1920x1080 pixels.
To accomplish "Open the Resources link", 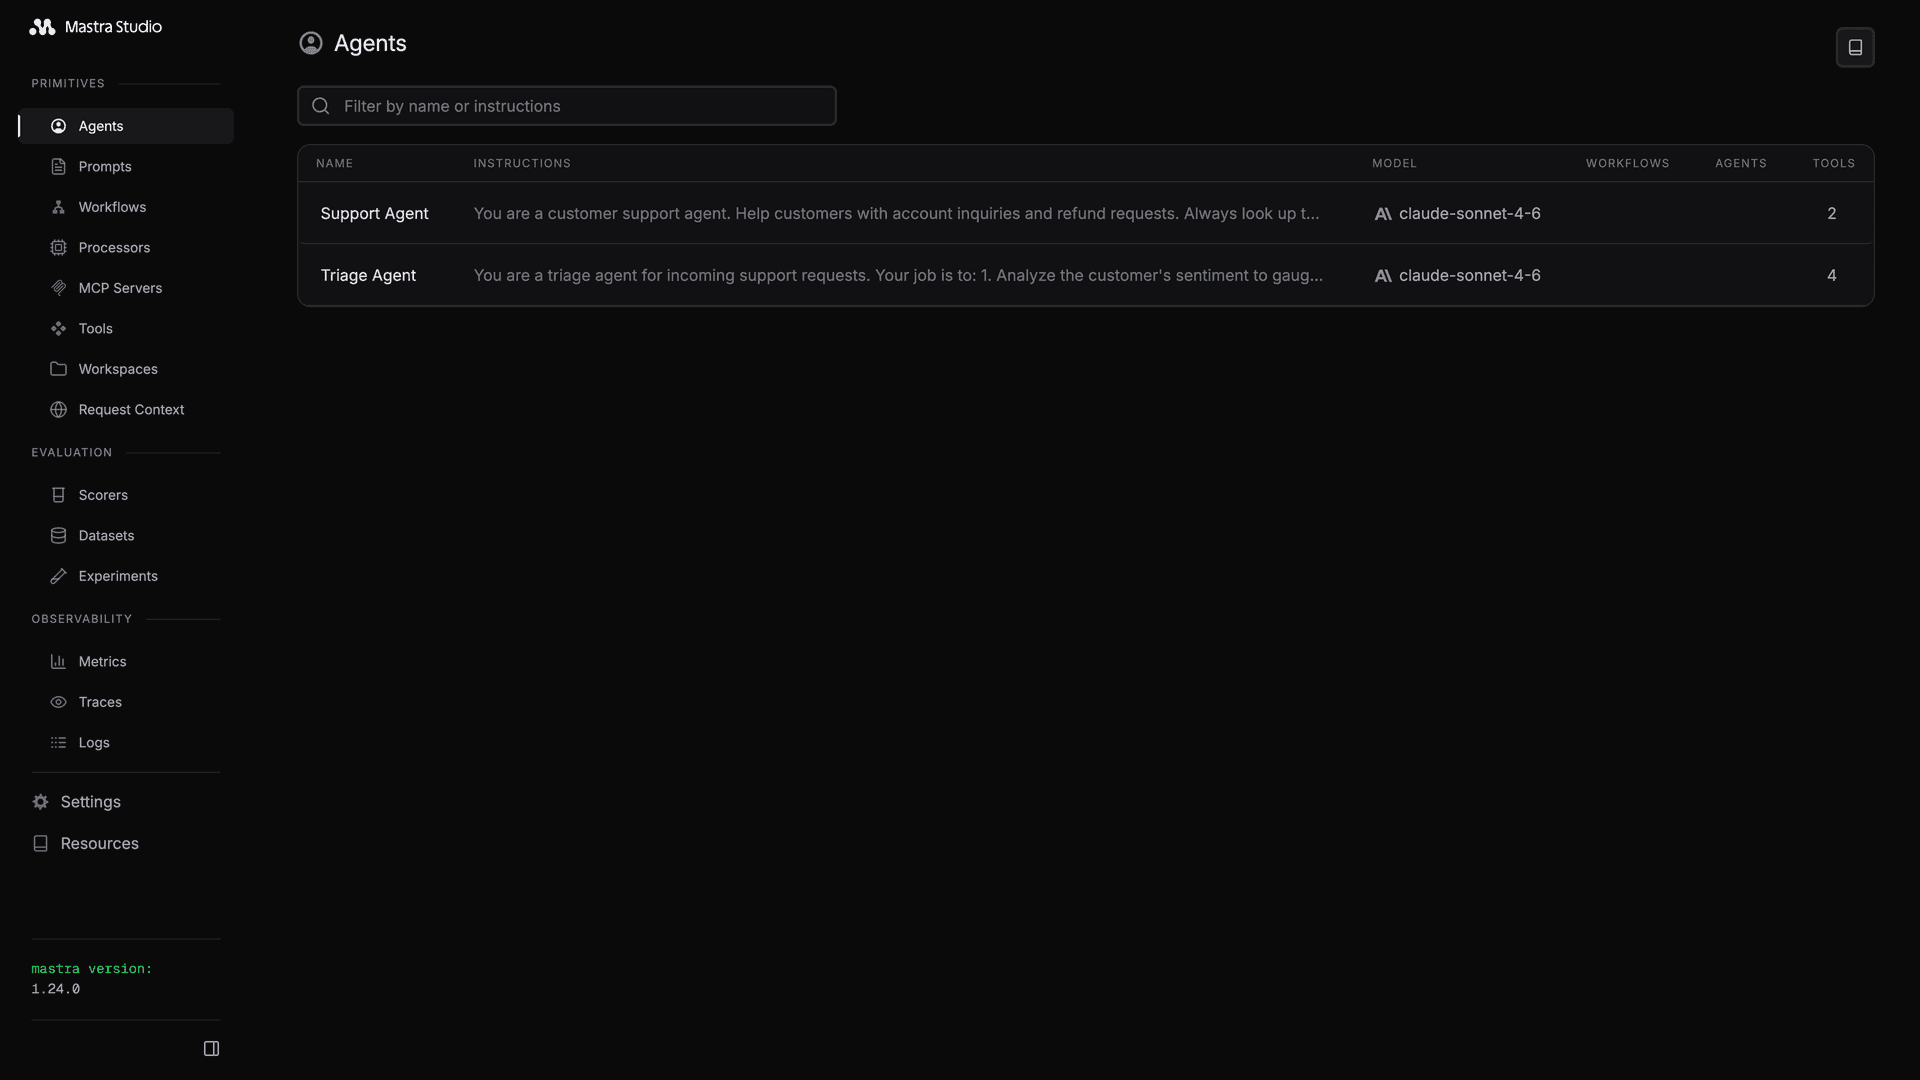I will 98,843.
